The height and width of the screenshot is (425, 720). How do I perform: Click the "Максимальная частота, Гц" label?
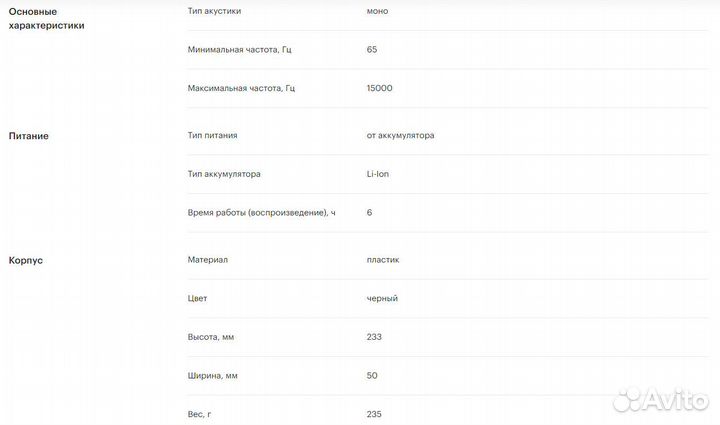point(242,88)
